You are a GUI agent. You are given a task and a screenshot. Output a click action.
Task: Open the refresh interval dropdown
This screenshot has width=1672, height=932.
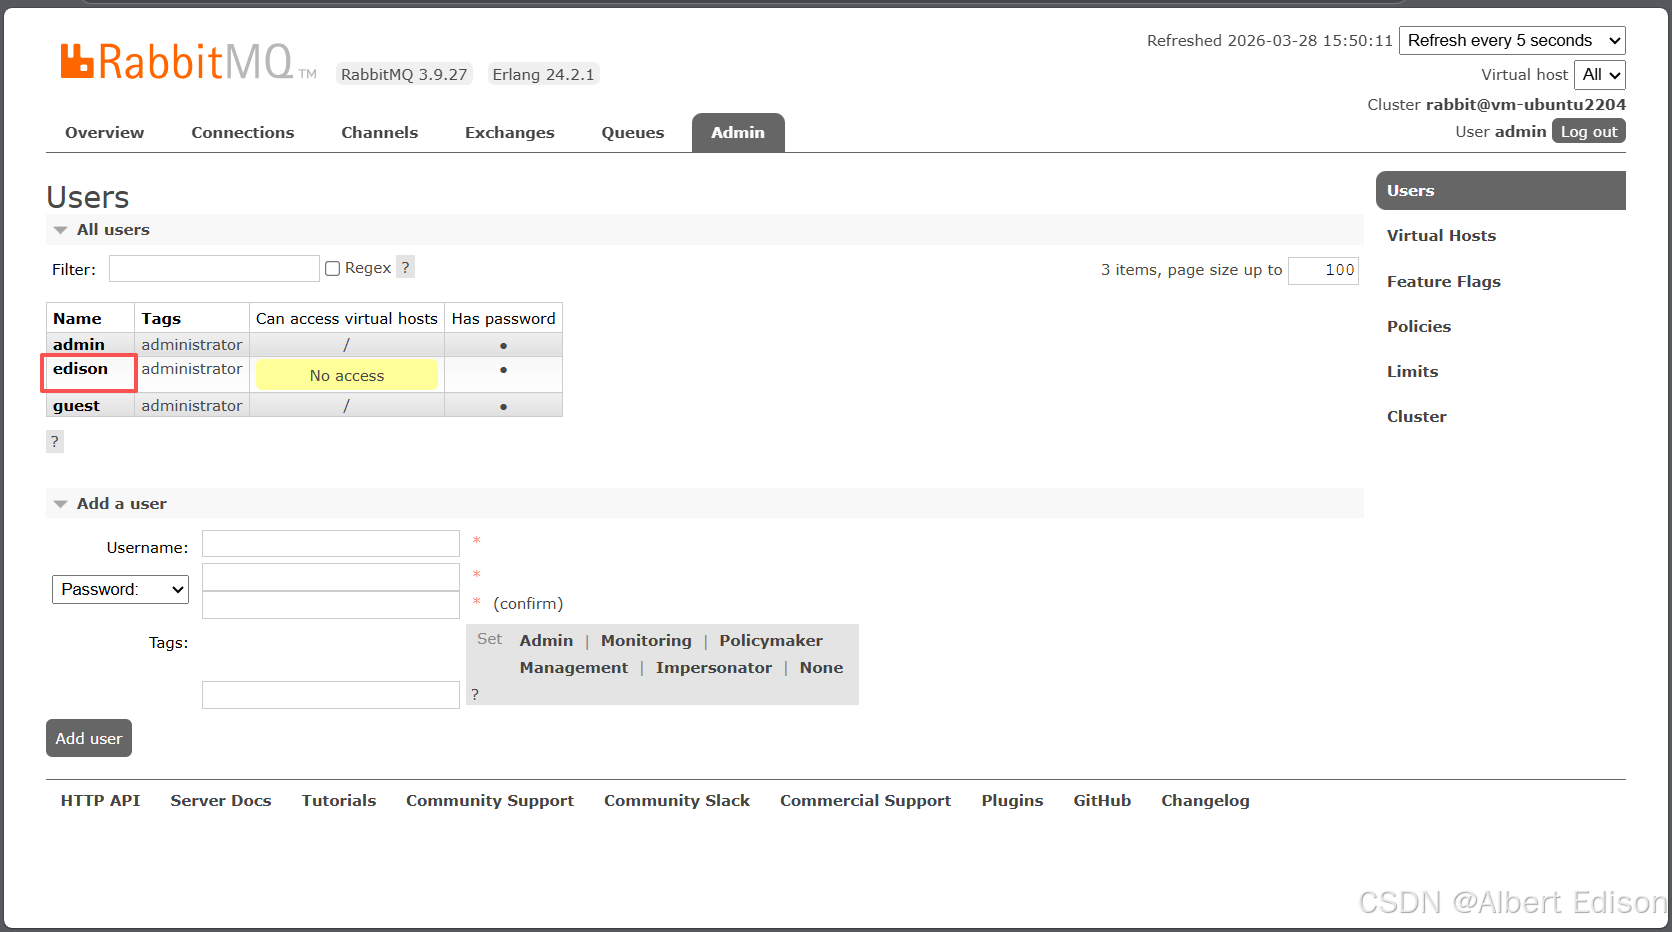1512,40
